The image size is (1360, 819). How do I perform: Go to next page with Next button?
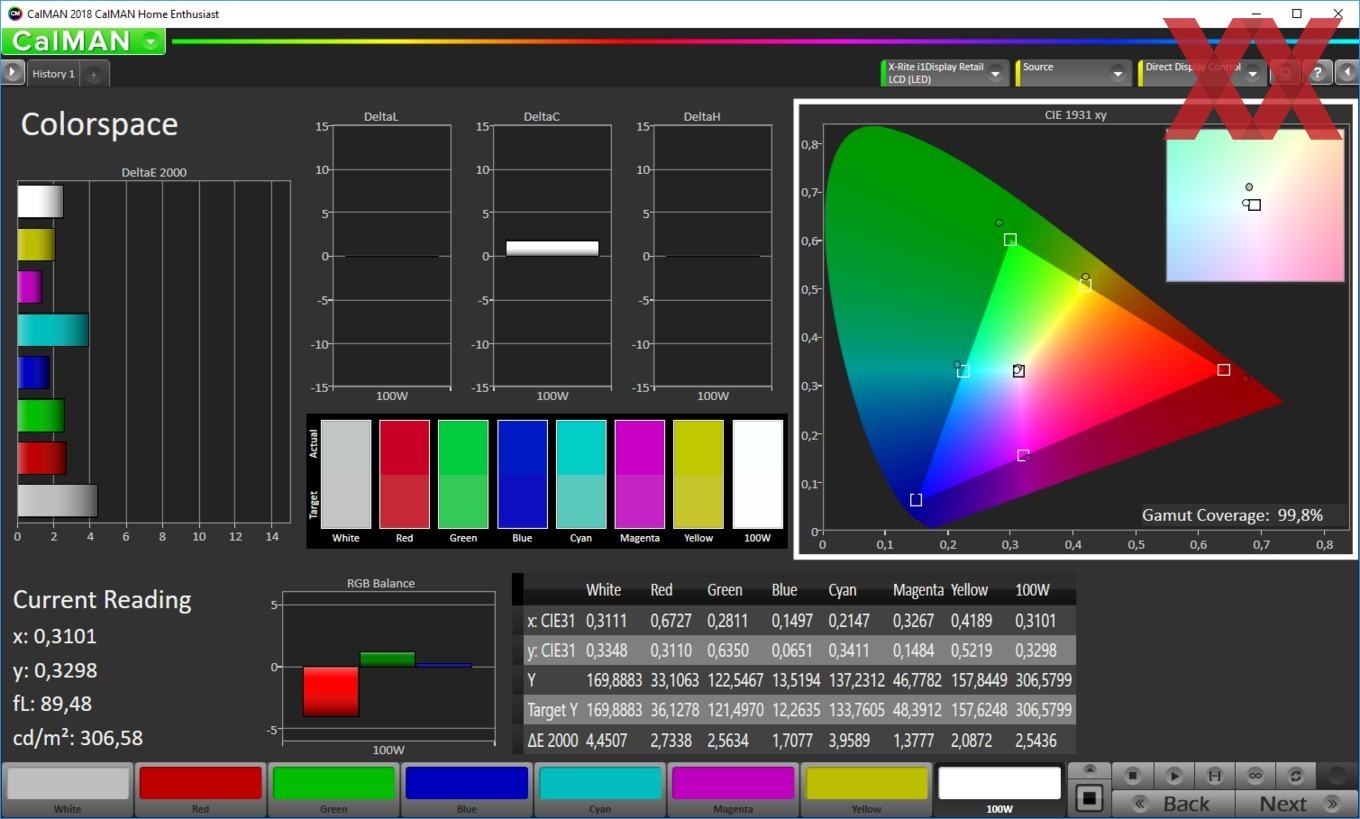click(x=1295, y=803)
